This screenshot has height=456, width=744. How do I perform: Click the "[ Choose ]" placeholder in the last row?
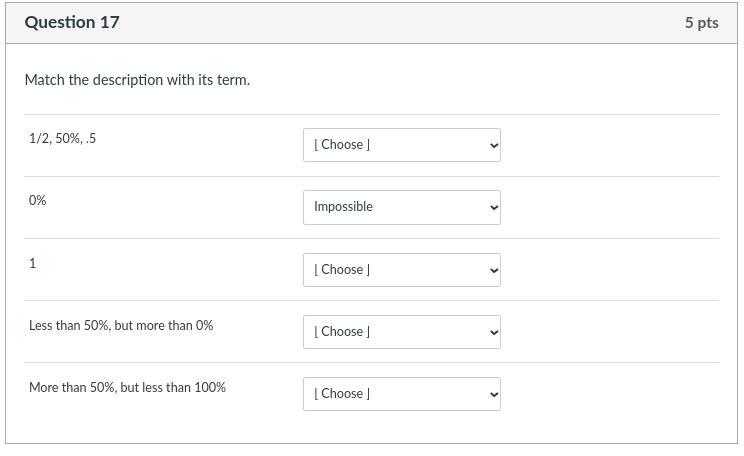pyautogui.click(x=342, y=394)
